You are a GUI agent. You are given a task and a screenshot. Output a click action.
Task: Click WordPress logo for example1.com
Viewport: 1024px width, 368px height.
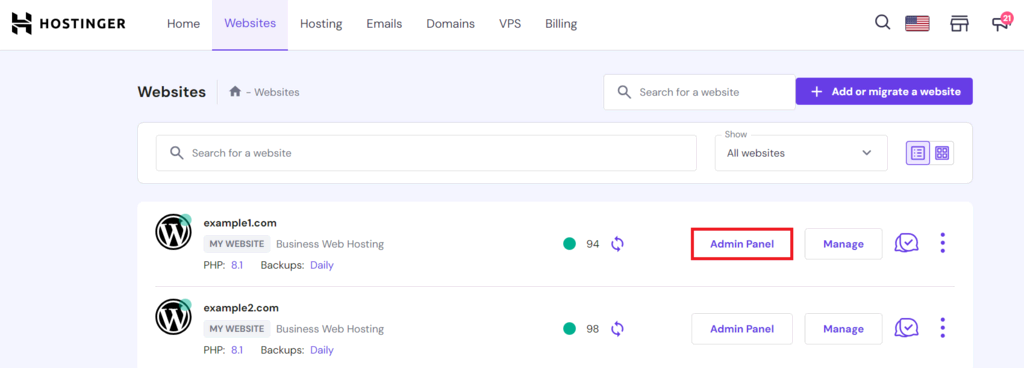[x=173, y=232]
